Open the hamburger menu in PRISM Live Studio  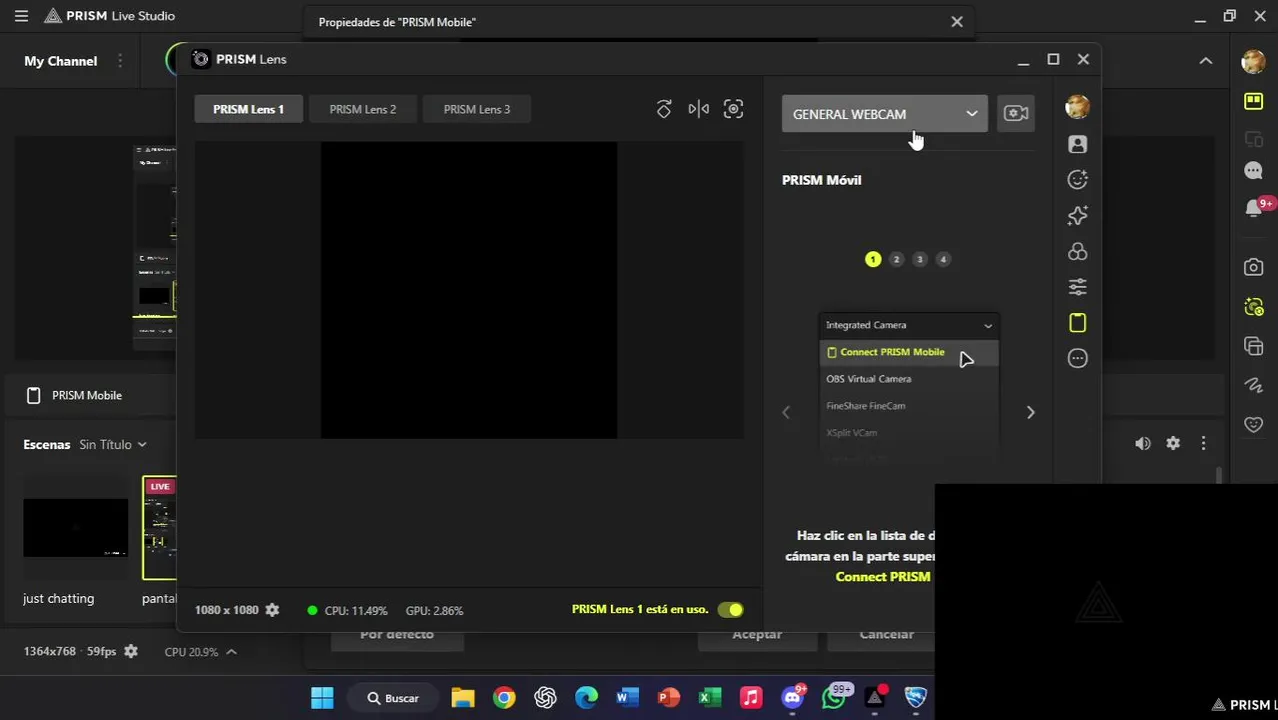click(x=21, y=16)
